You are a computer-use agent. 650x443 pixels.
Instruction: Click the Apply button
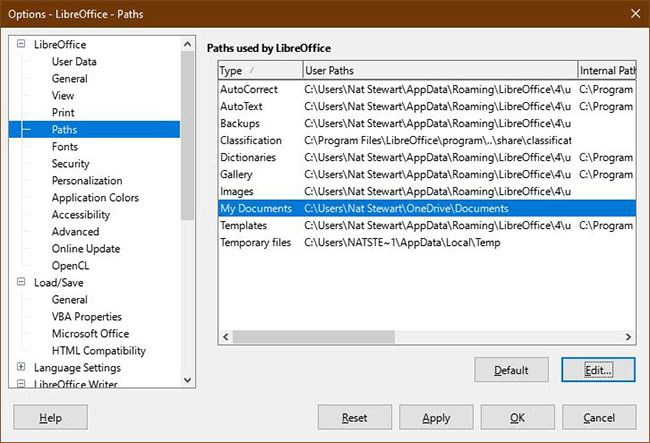436,417
